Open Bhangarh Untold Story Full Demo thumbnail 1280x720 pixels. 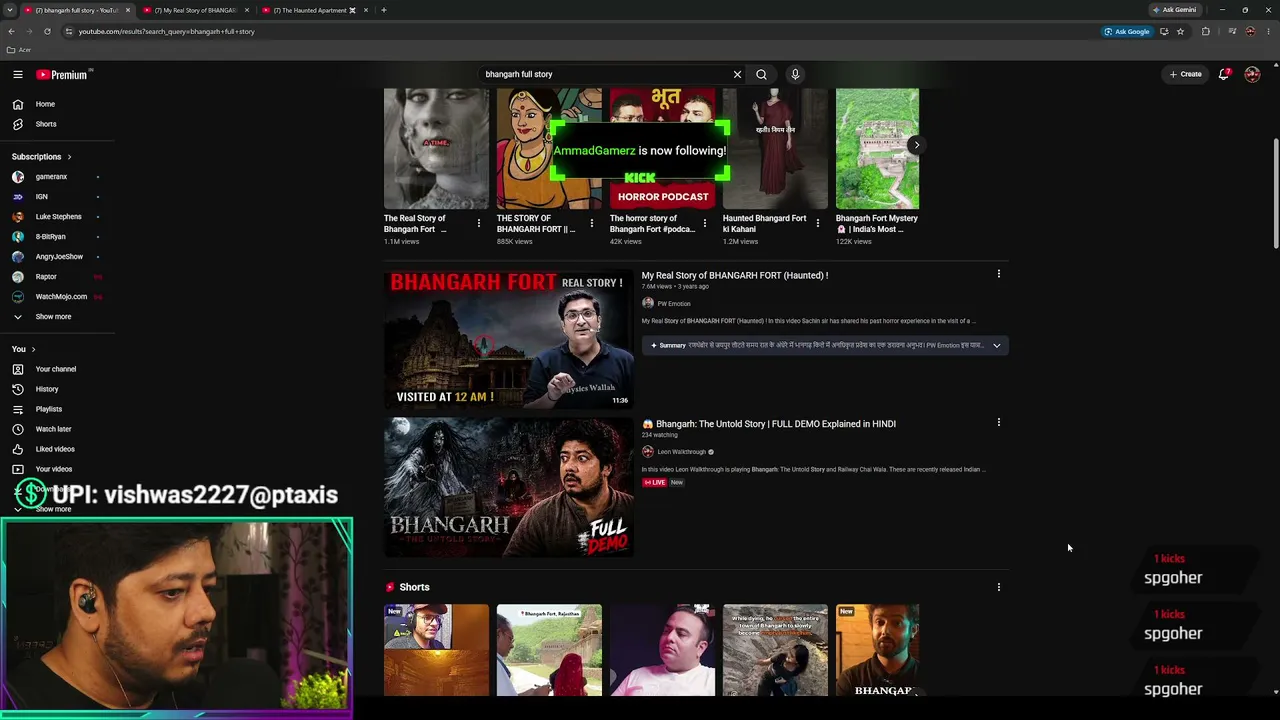point(508,487)
